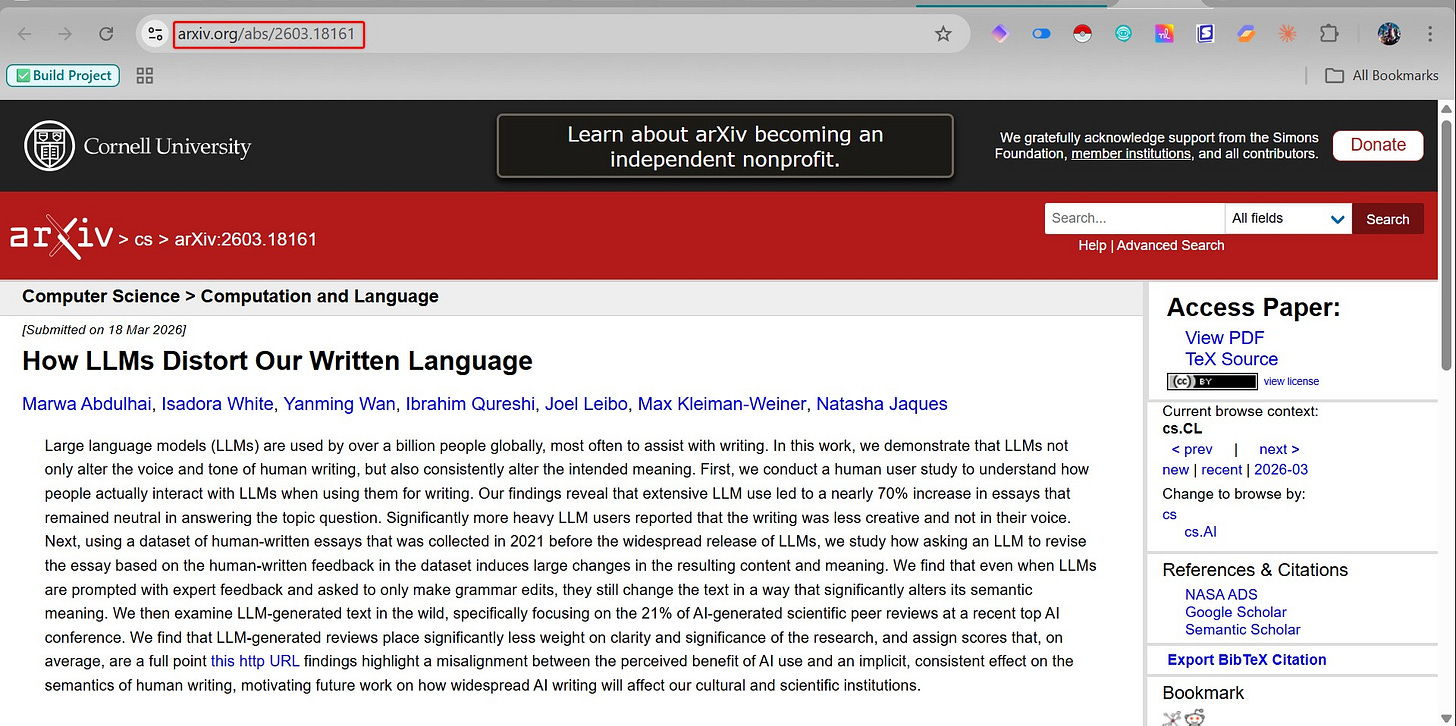
Task: Bookmark the page with the star icon
Action: click(x=943, y=33)
